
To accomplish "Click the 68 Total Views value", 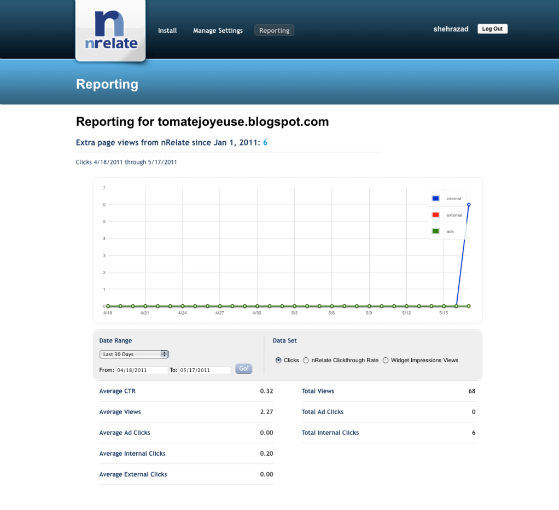I will [x=472, y=391].
